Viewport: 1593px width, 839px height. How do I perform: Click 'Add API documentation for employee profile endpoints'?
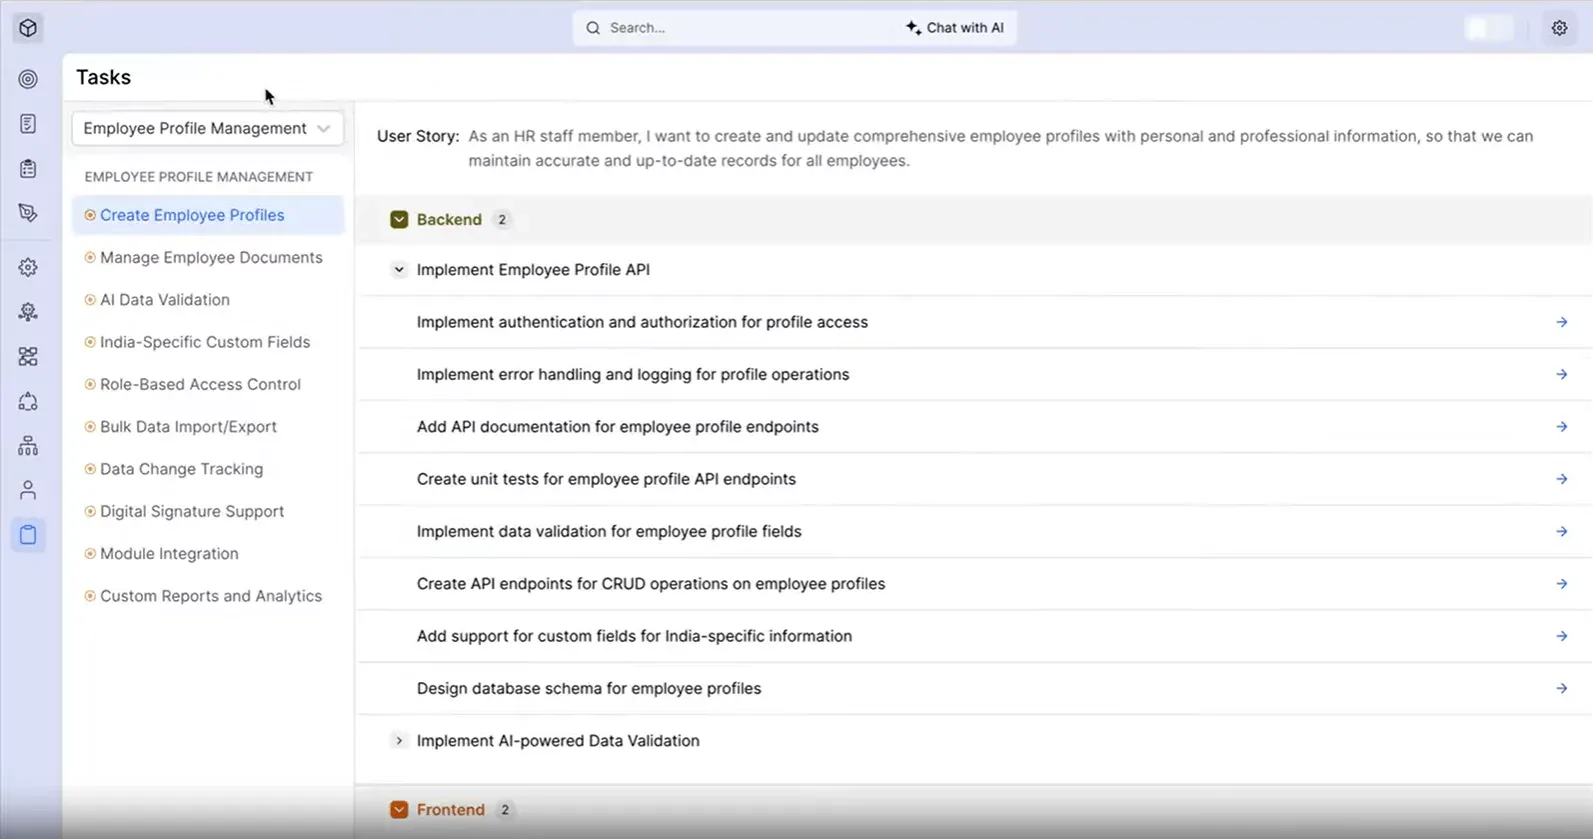[x=618, y=427]
